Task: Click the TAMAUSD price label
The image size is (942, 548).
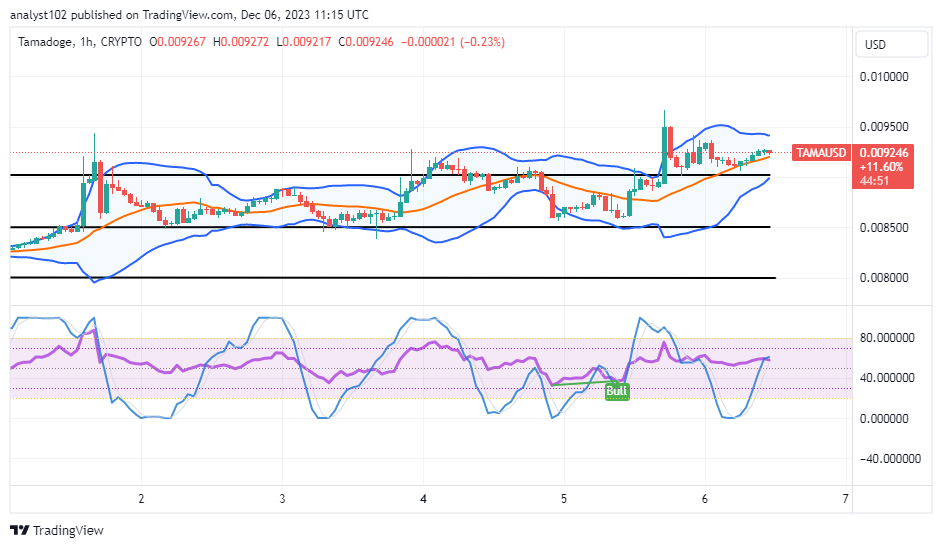Action: pos(821,153)
